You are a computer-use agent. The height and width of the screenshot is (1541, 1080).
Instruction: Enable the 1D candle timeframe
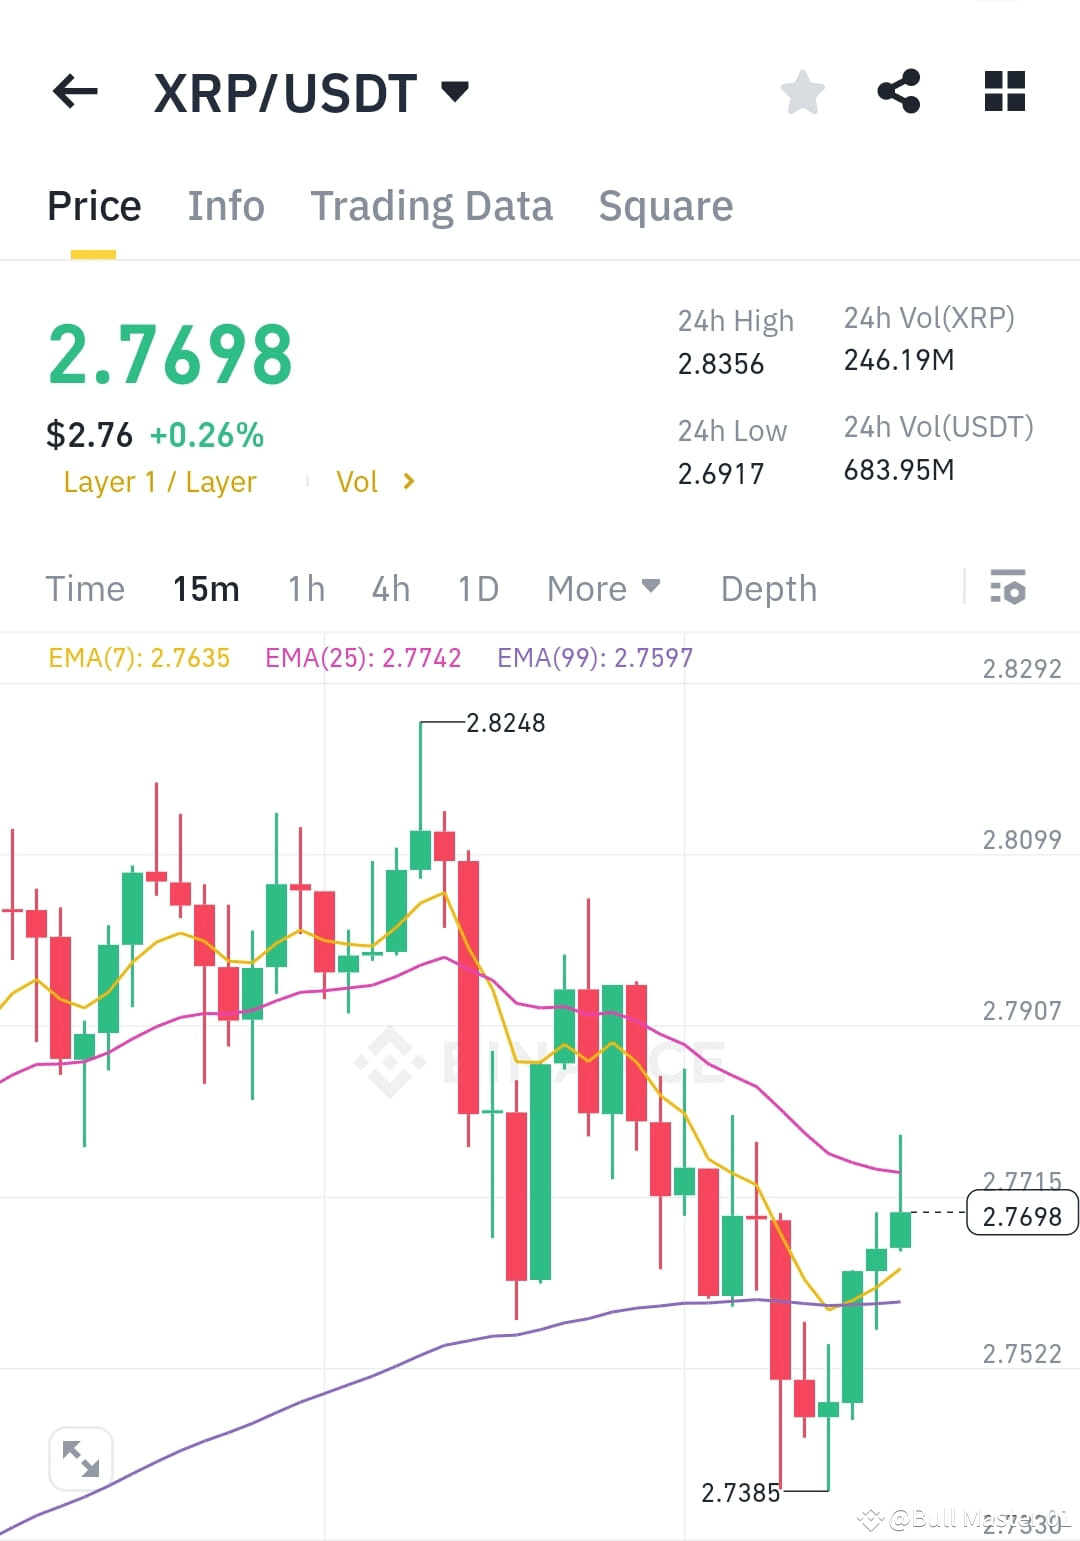(x=477, y=589)
